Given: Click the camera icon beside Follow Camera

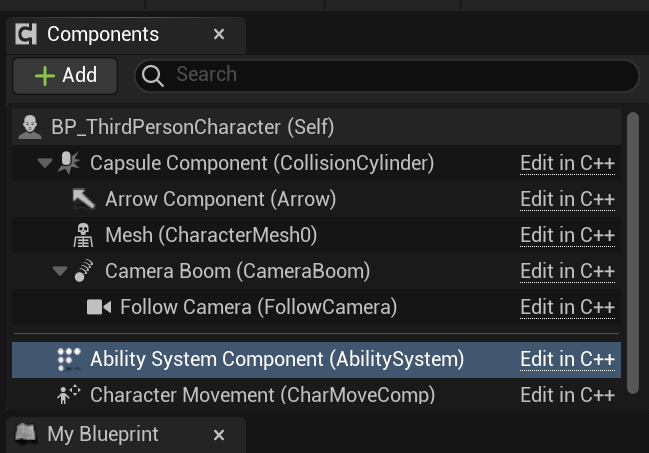Looking at the screenshot, I should tap(99, 307).
